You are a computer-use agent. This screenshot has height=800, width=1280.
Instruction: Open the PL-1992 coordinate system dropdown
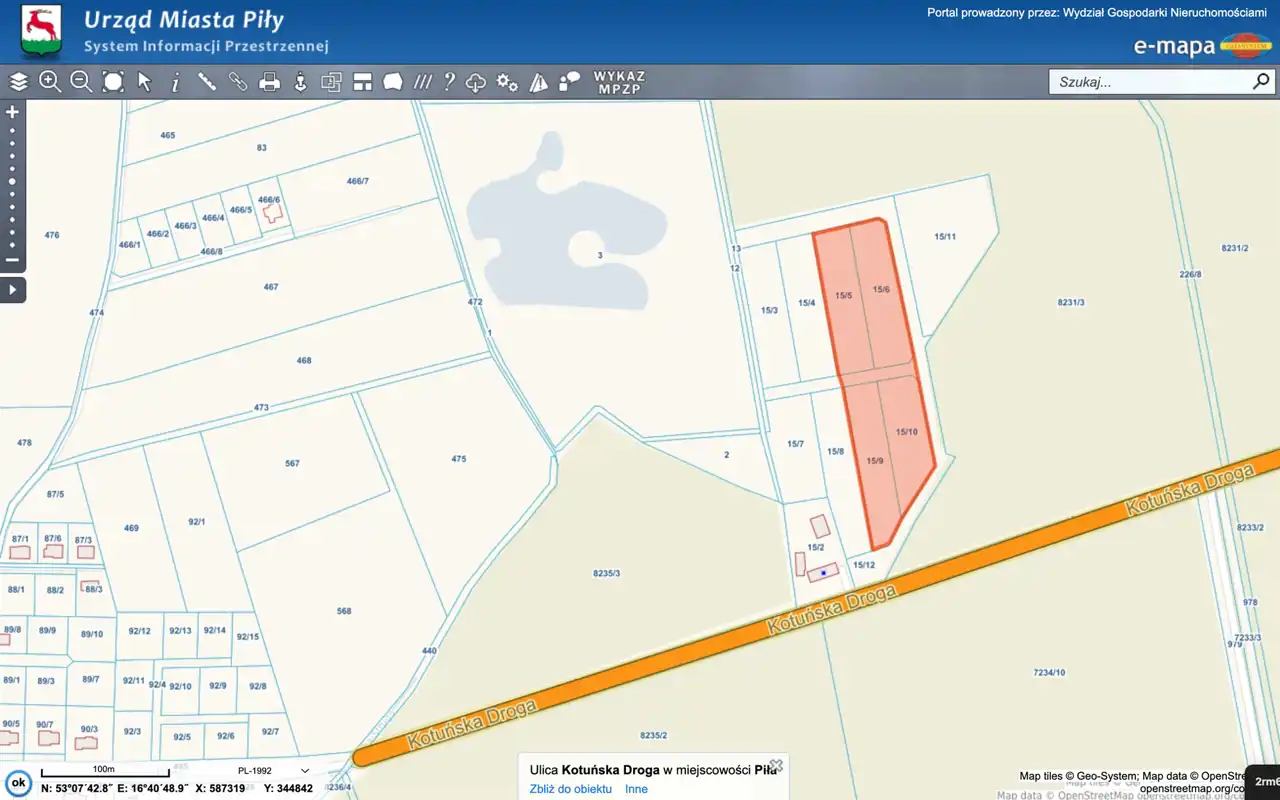click(273, 771)
